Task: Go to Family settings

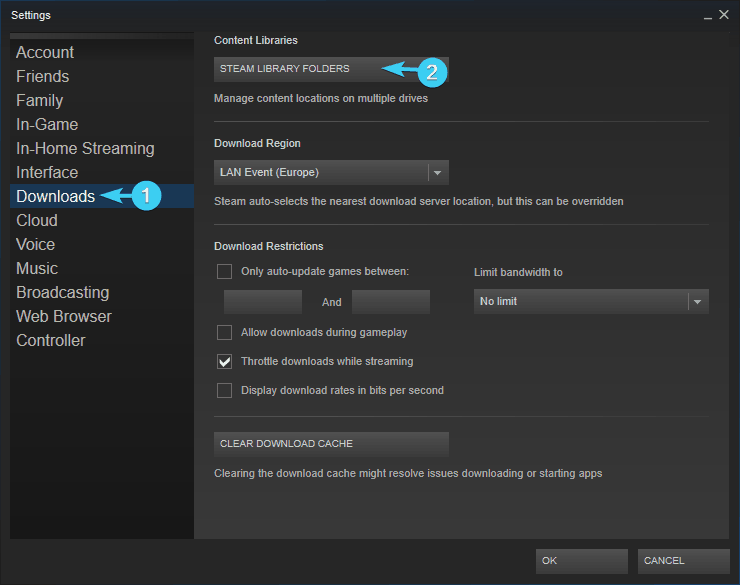Action: coord(101,100)
